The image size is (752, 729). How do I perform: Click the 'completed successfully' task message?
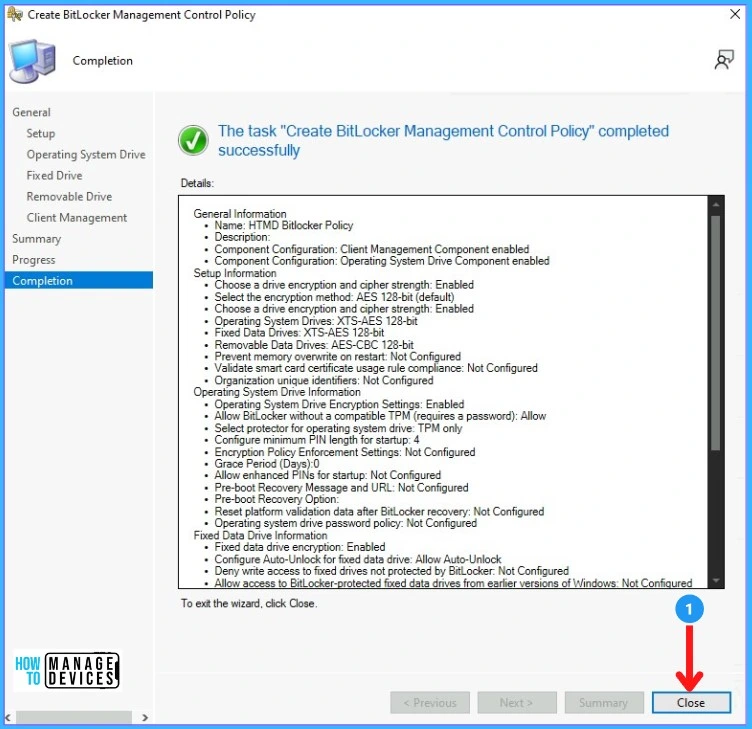443,141
